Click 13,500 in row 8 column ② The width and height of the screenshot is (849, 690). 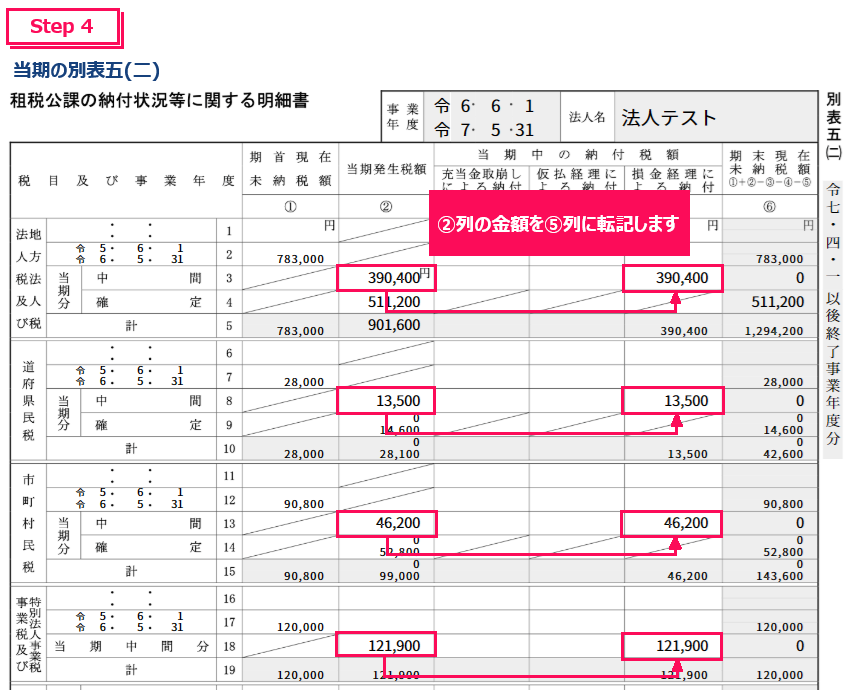[x=398, y=401]
